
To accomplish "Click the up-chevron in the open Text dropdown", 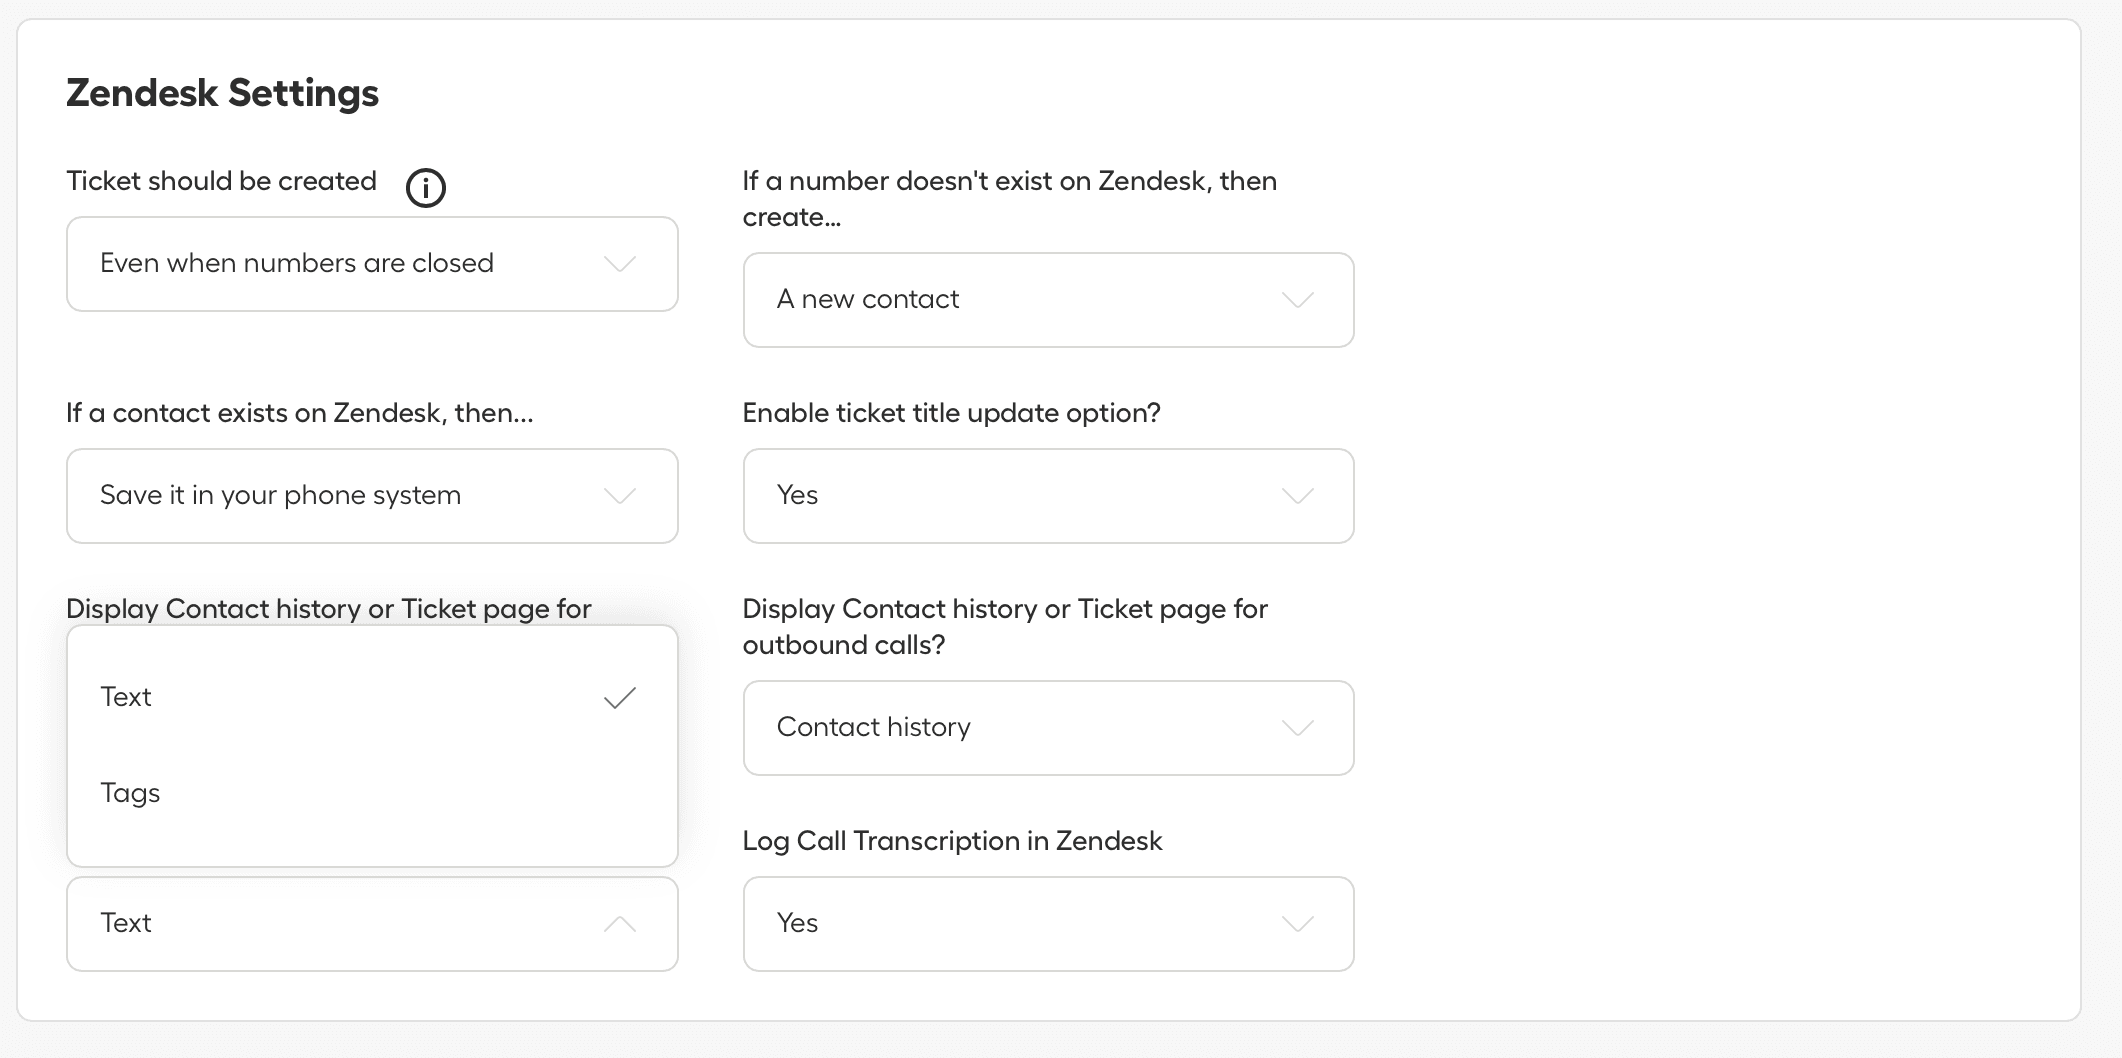I will [620, 924].
